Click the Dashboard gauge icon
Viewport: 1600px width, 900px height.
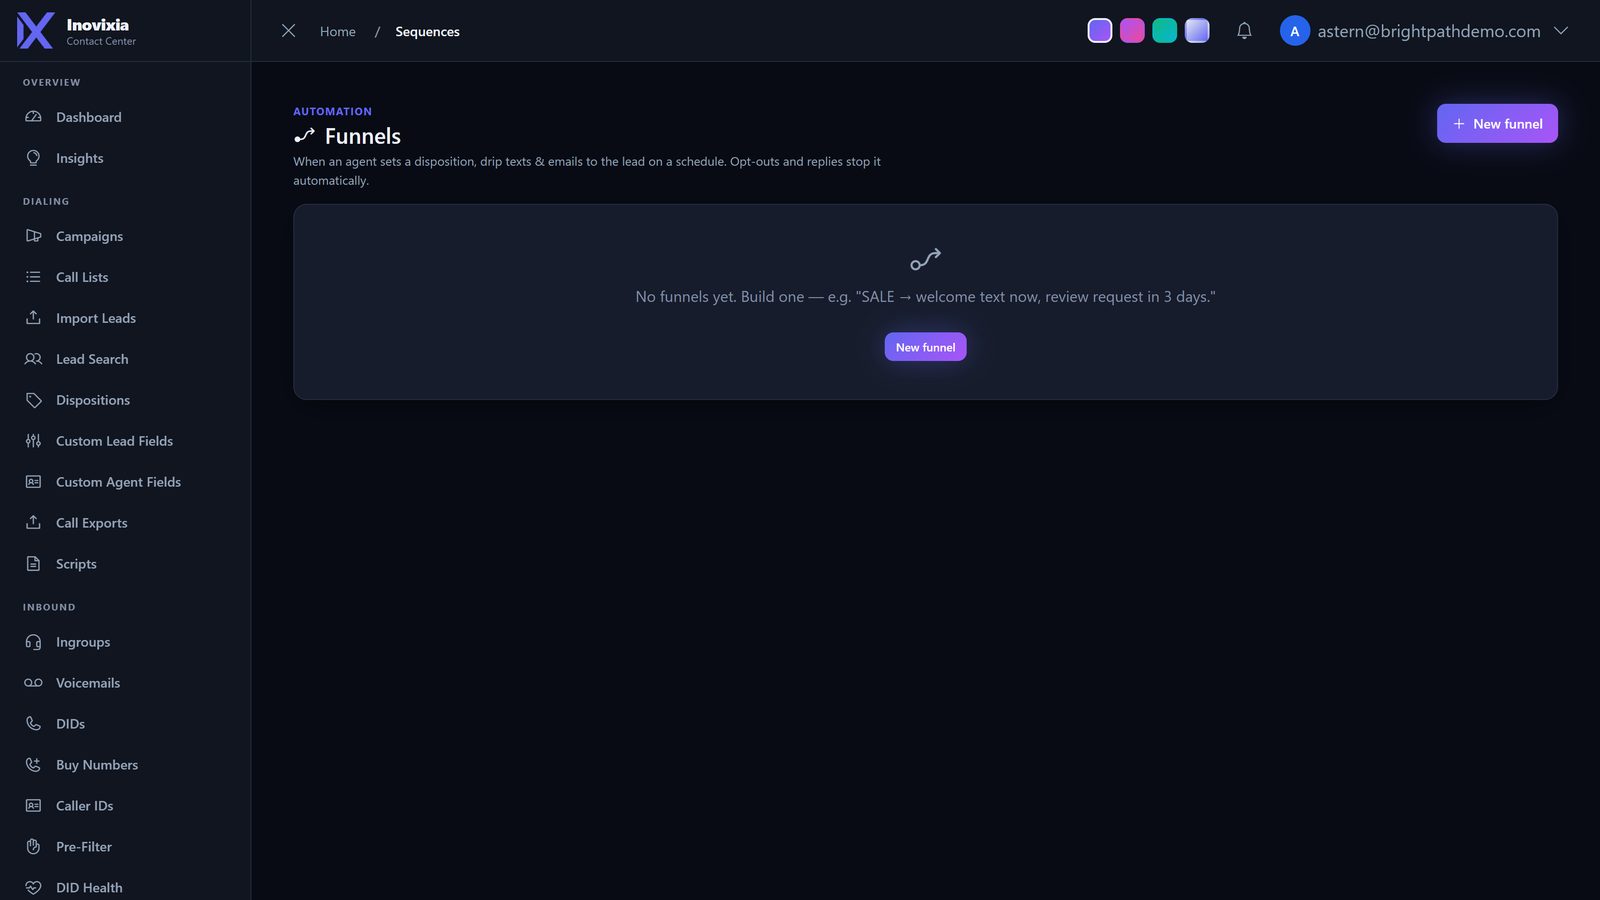click(x=33, y=117)
